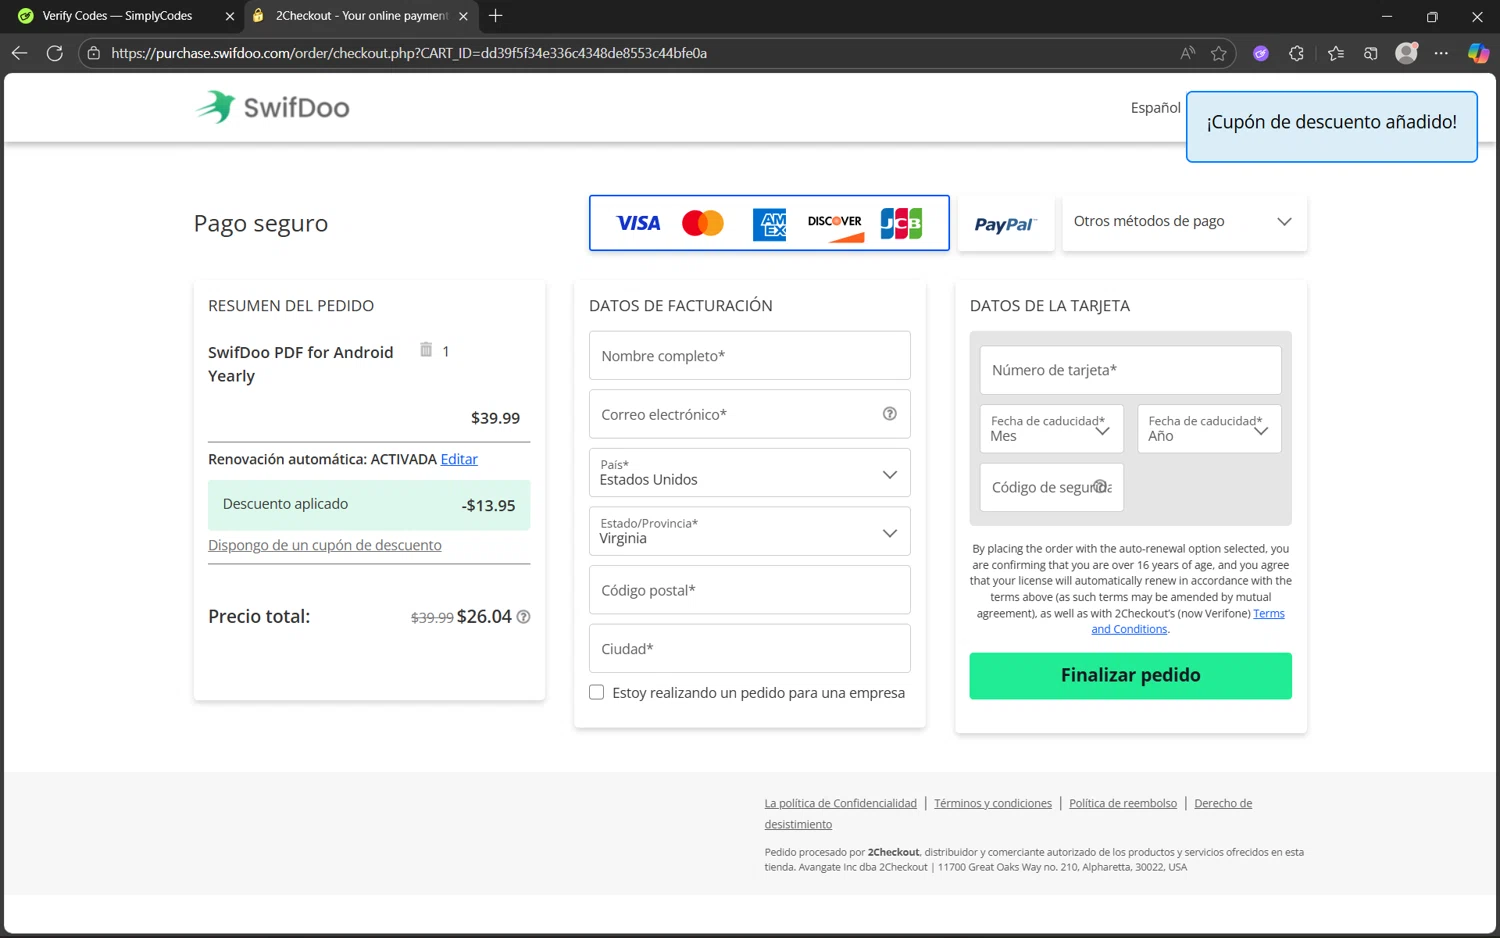Click Dispongo de un cupón link

coord(325,545)
